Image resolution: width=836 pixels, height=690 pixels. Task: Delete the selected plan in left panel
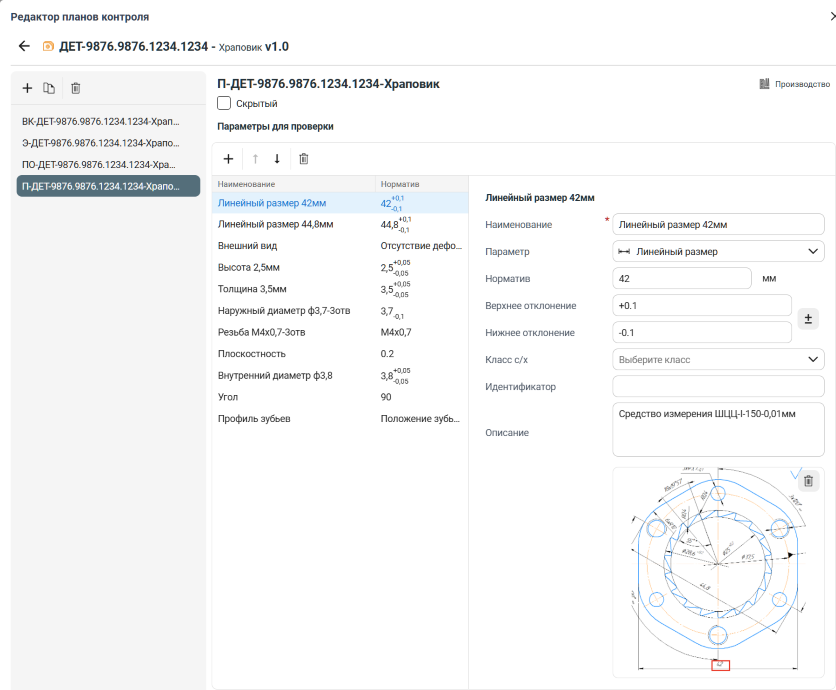coord(75,88)
